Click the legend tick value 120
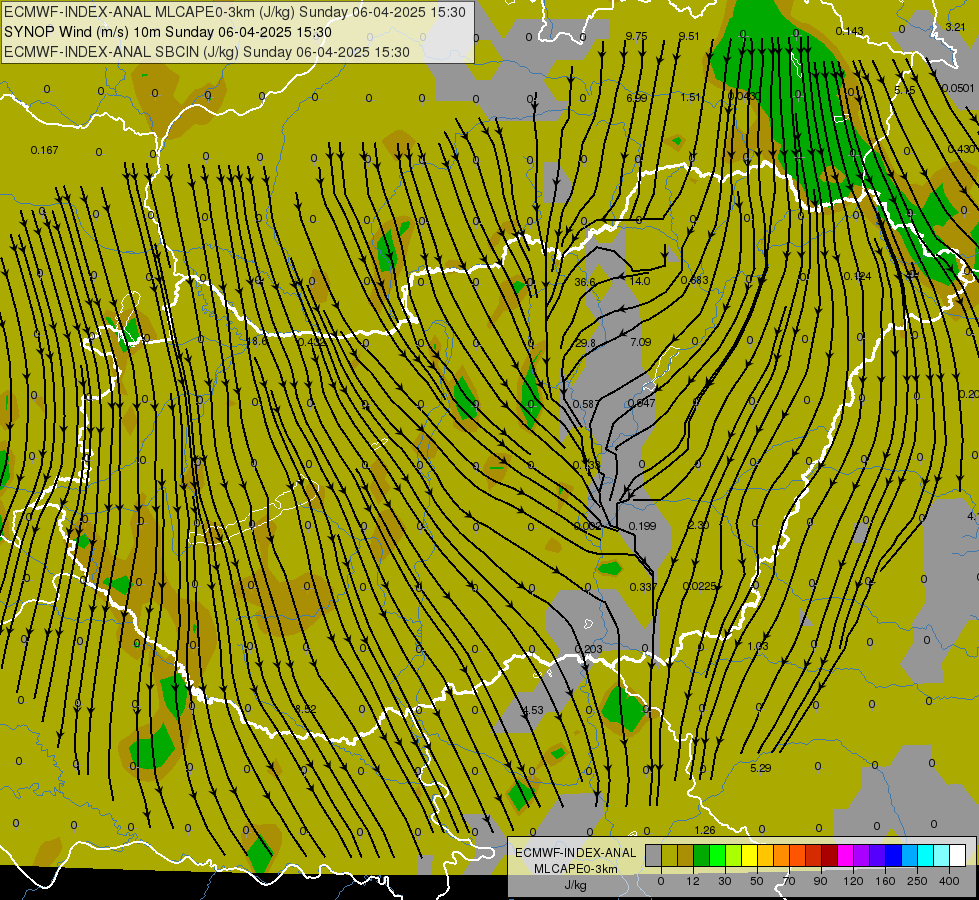Viewport: 979px width, 900px height. pyautogui.click(x=853, y=881)
